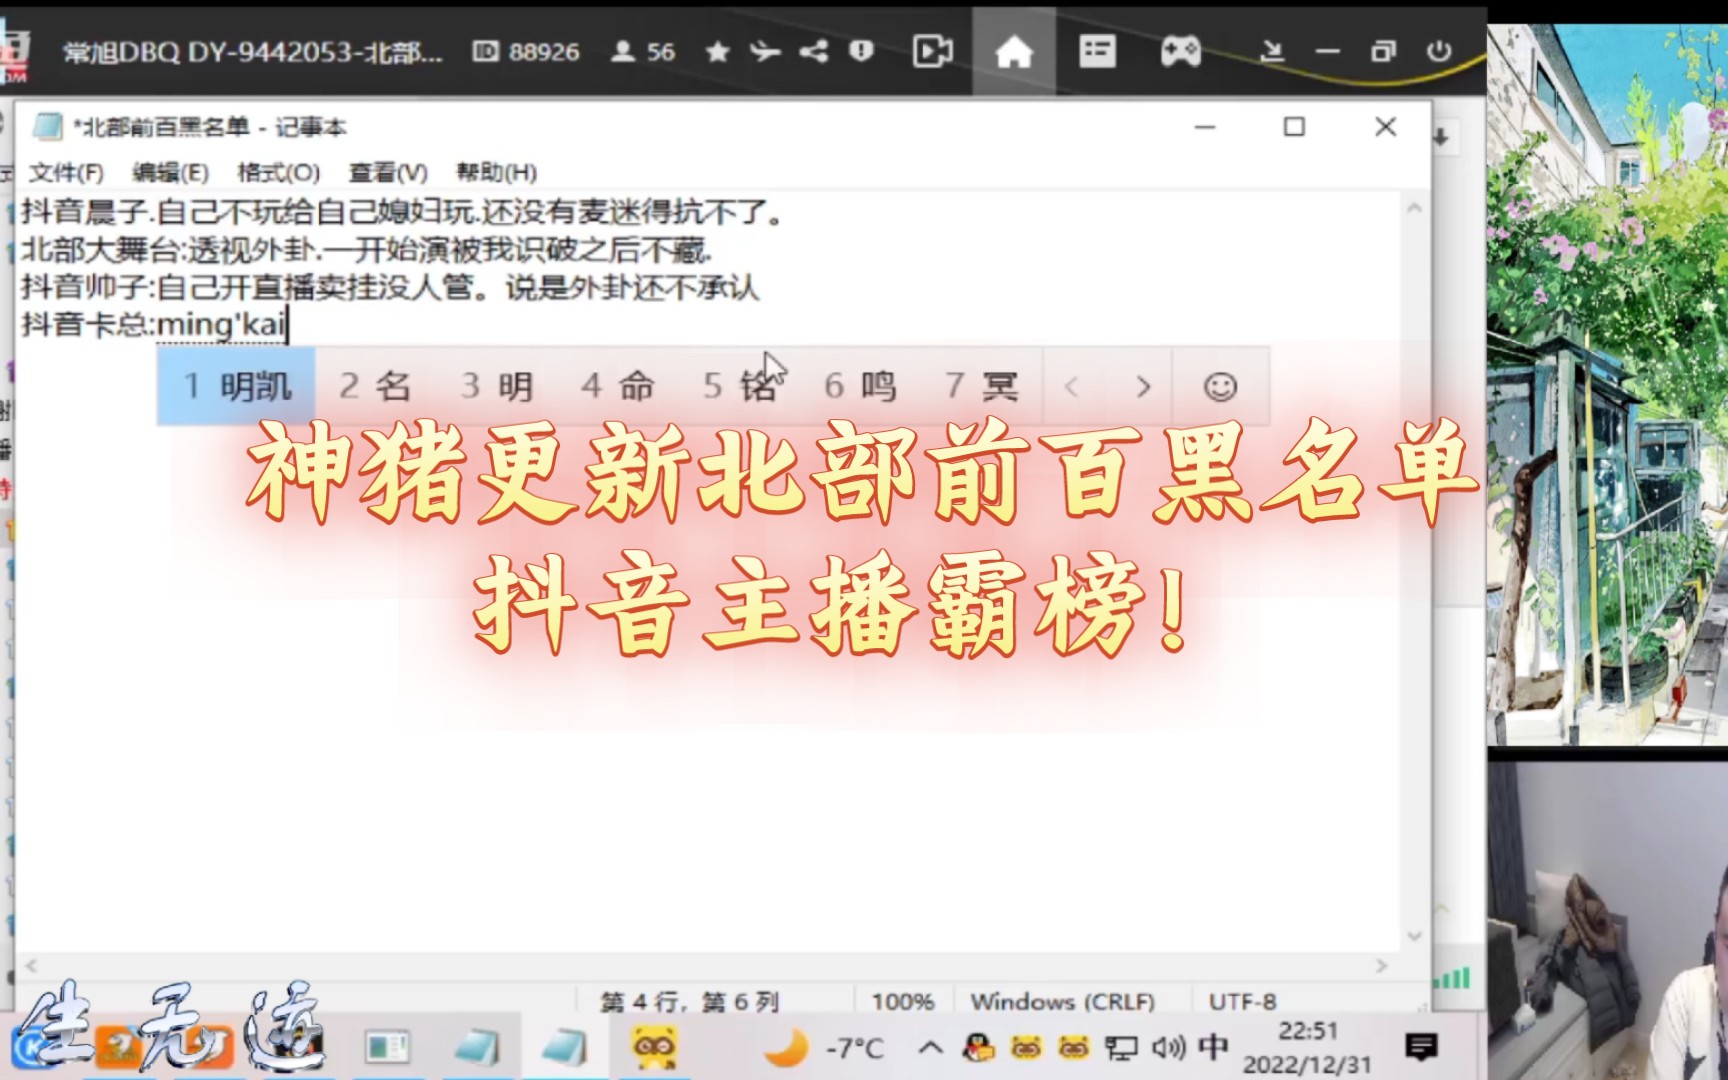Click the weather moon -7°C taskbar widget

point(824,1048)
